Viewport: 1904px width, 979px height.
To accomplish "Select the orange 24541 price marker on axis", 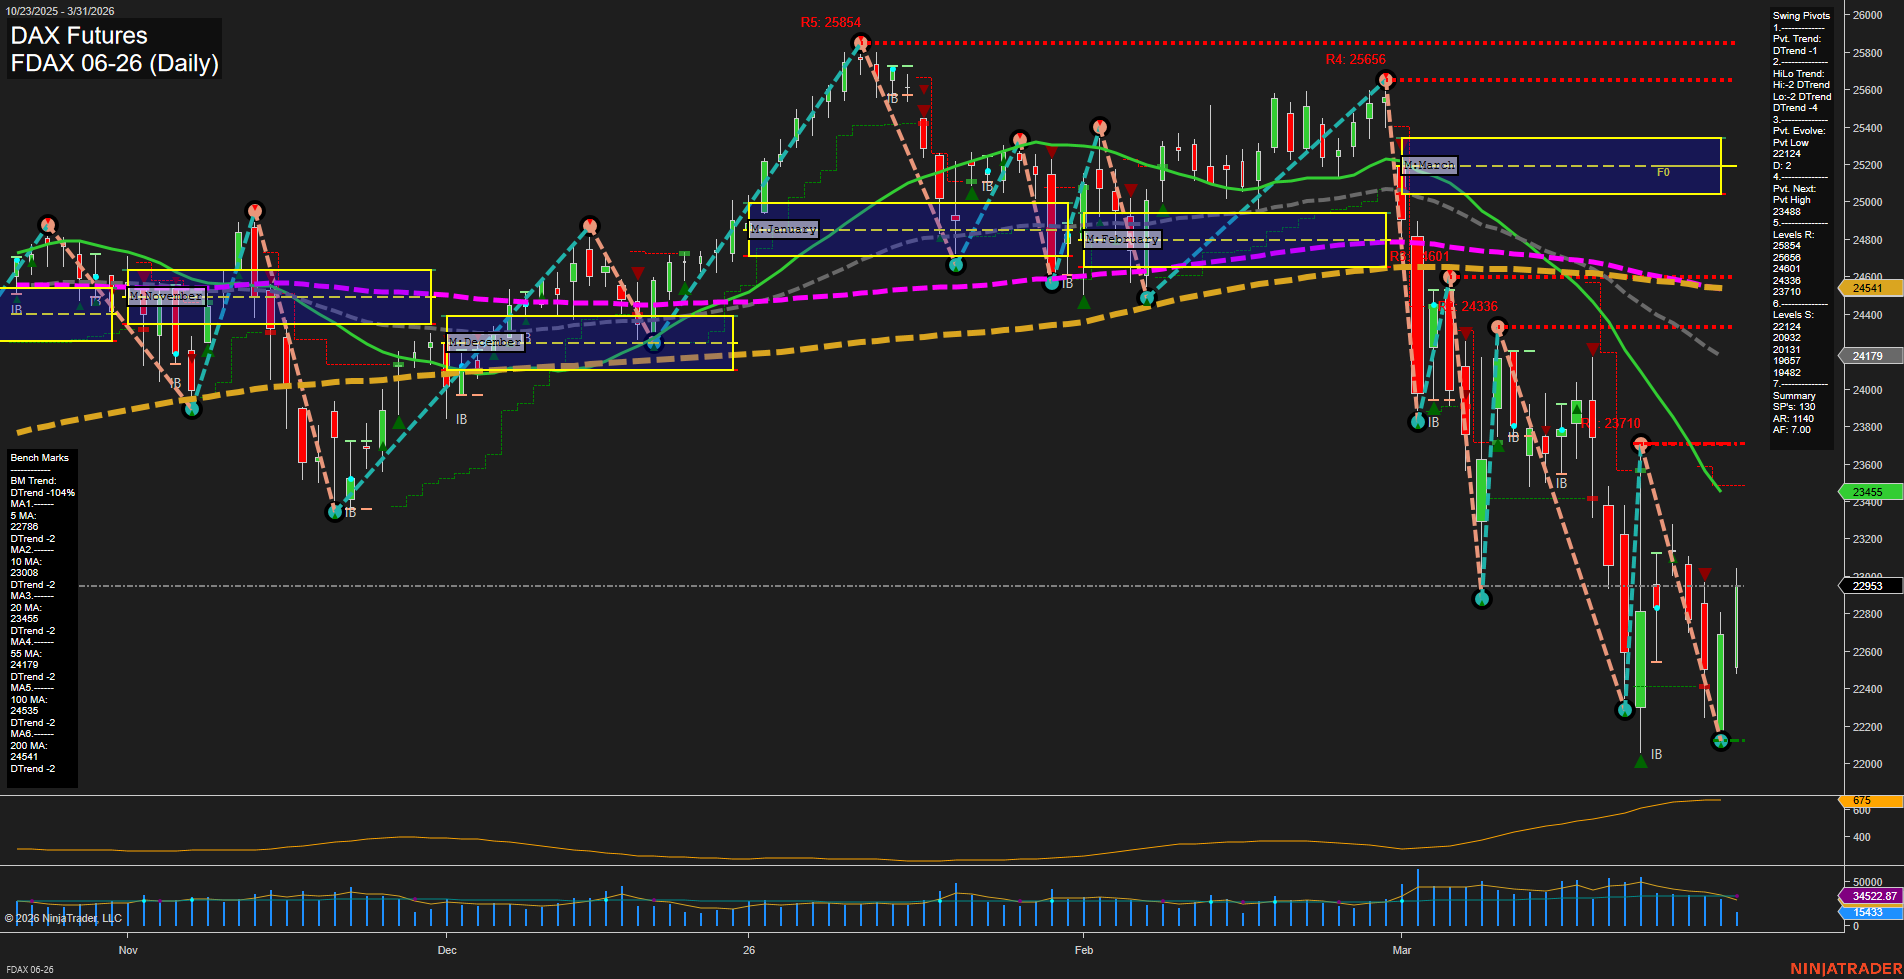I will click(x=1869, y=288).
